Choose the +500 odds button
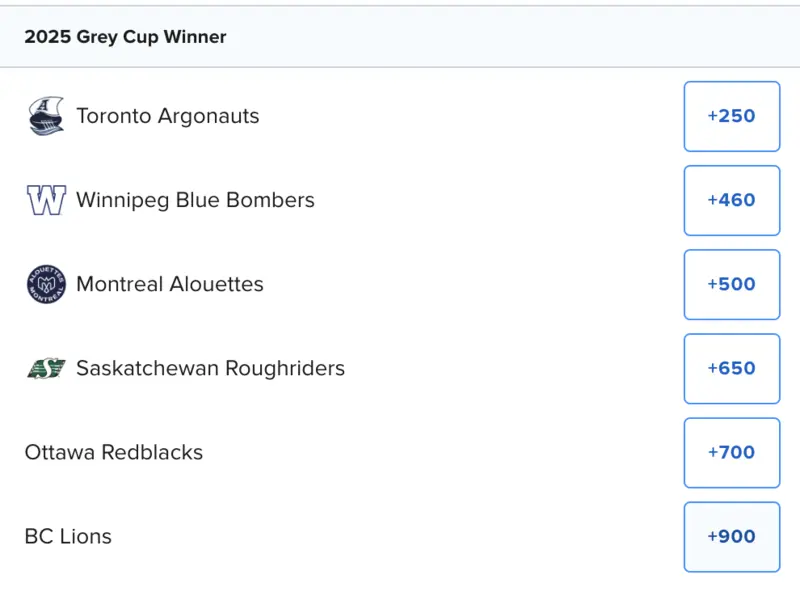This screenshot has height=592, width=800. coord(731,284)
